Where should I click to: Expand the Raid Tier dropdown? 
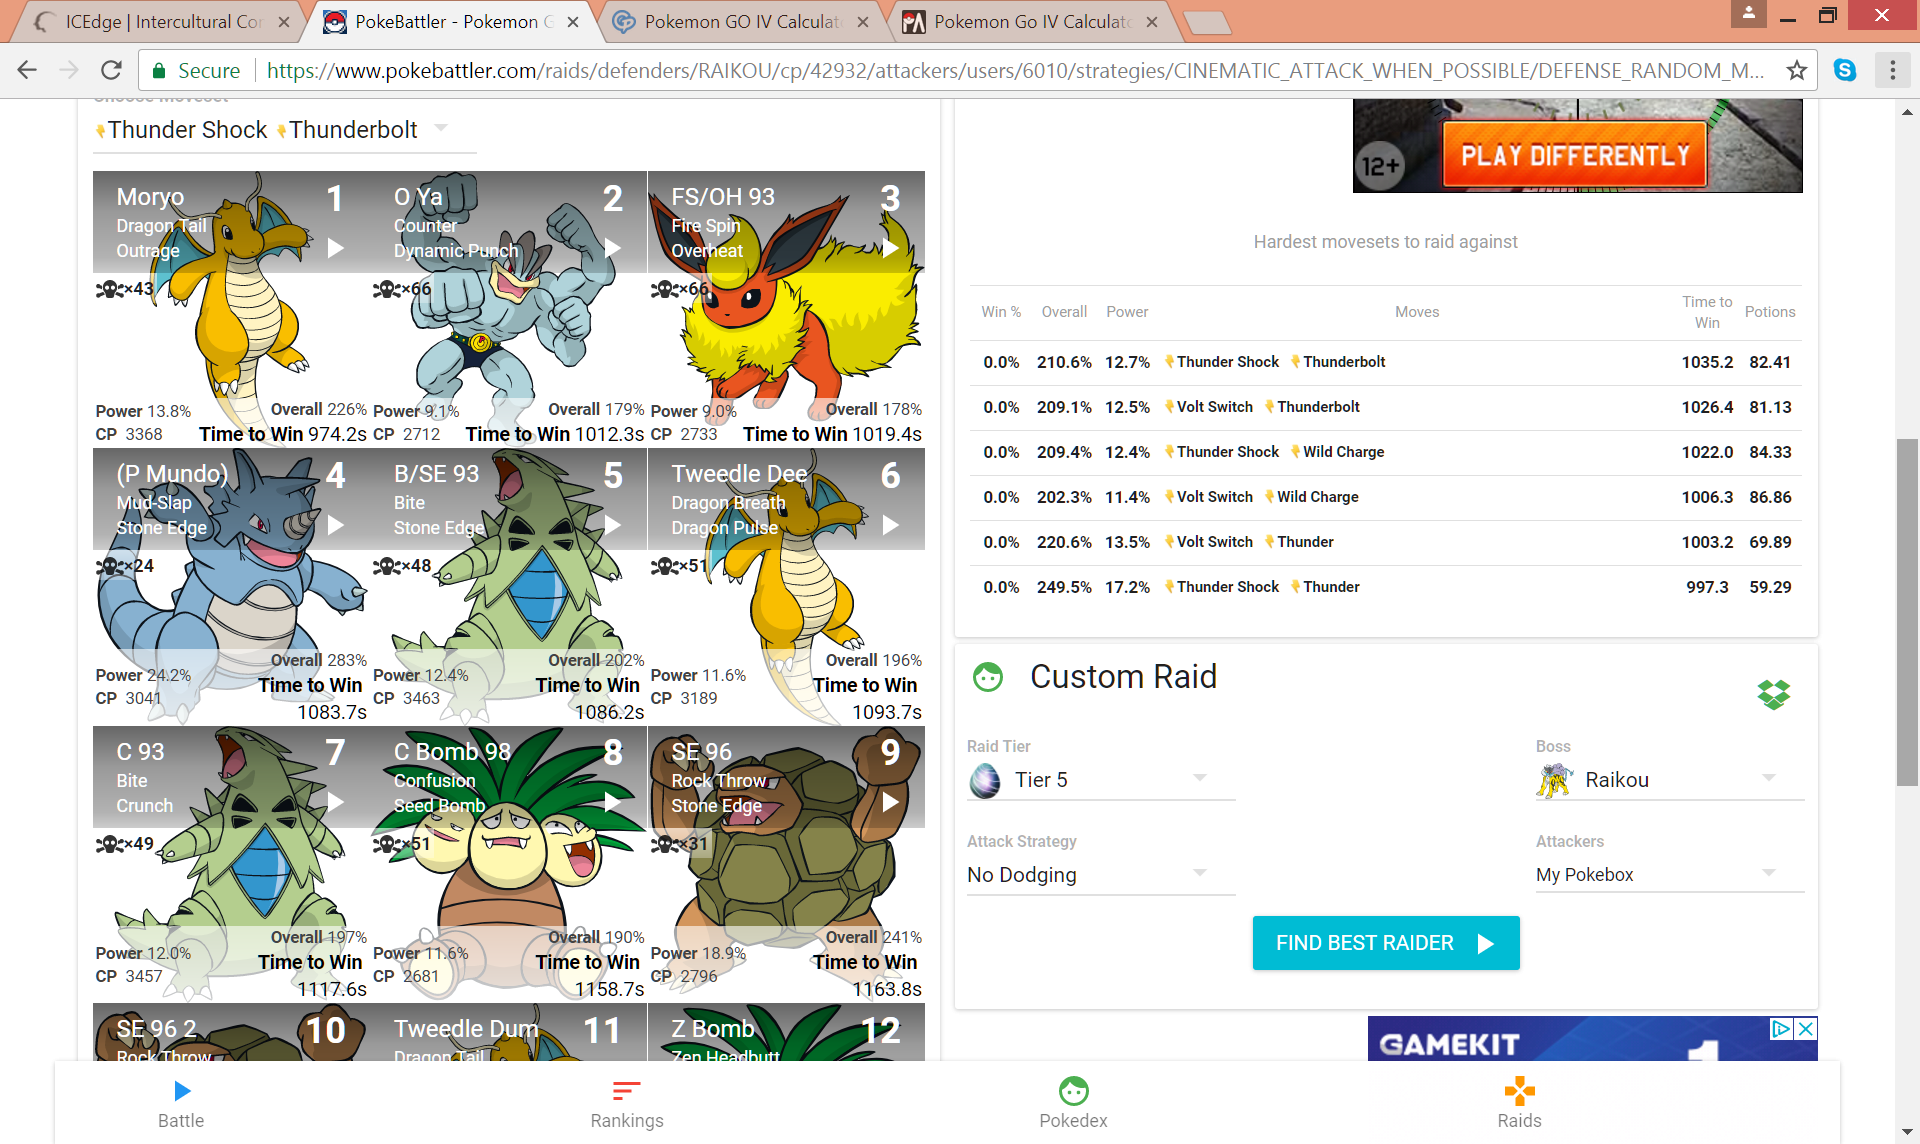coord(1100,780)
